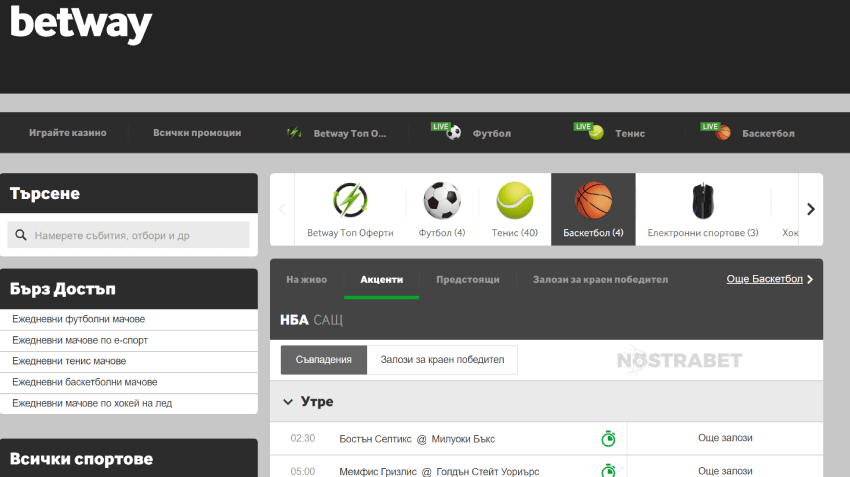
Task: Click the Още Баскетбол link
Action: point(764,279)
